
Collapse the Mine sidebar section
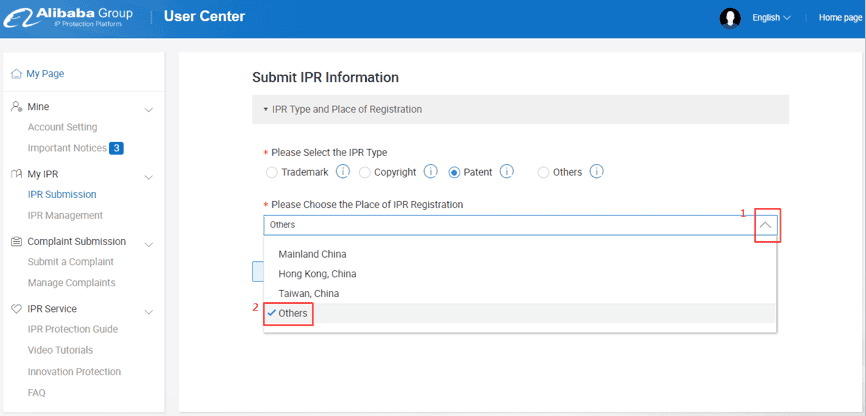point(149,108)
